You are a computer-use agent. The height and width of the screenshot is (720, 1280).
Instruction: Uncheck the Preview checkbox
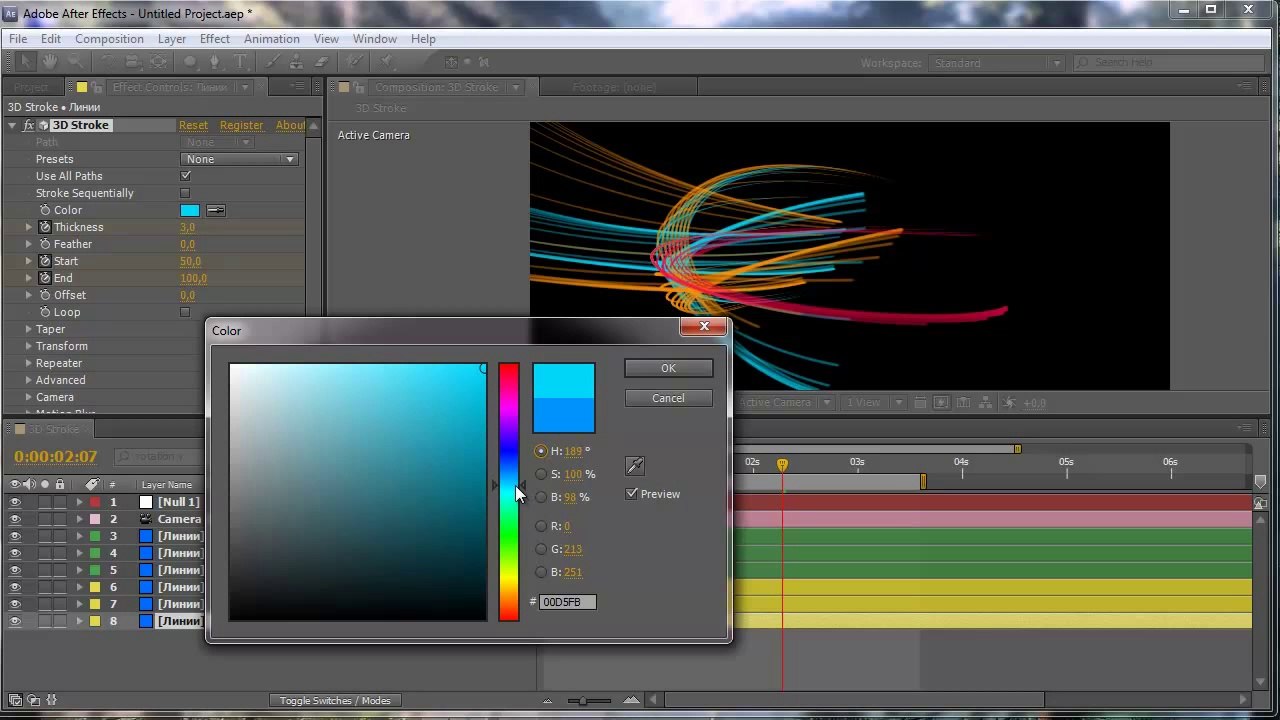click(632, 494)
